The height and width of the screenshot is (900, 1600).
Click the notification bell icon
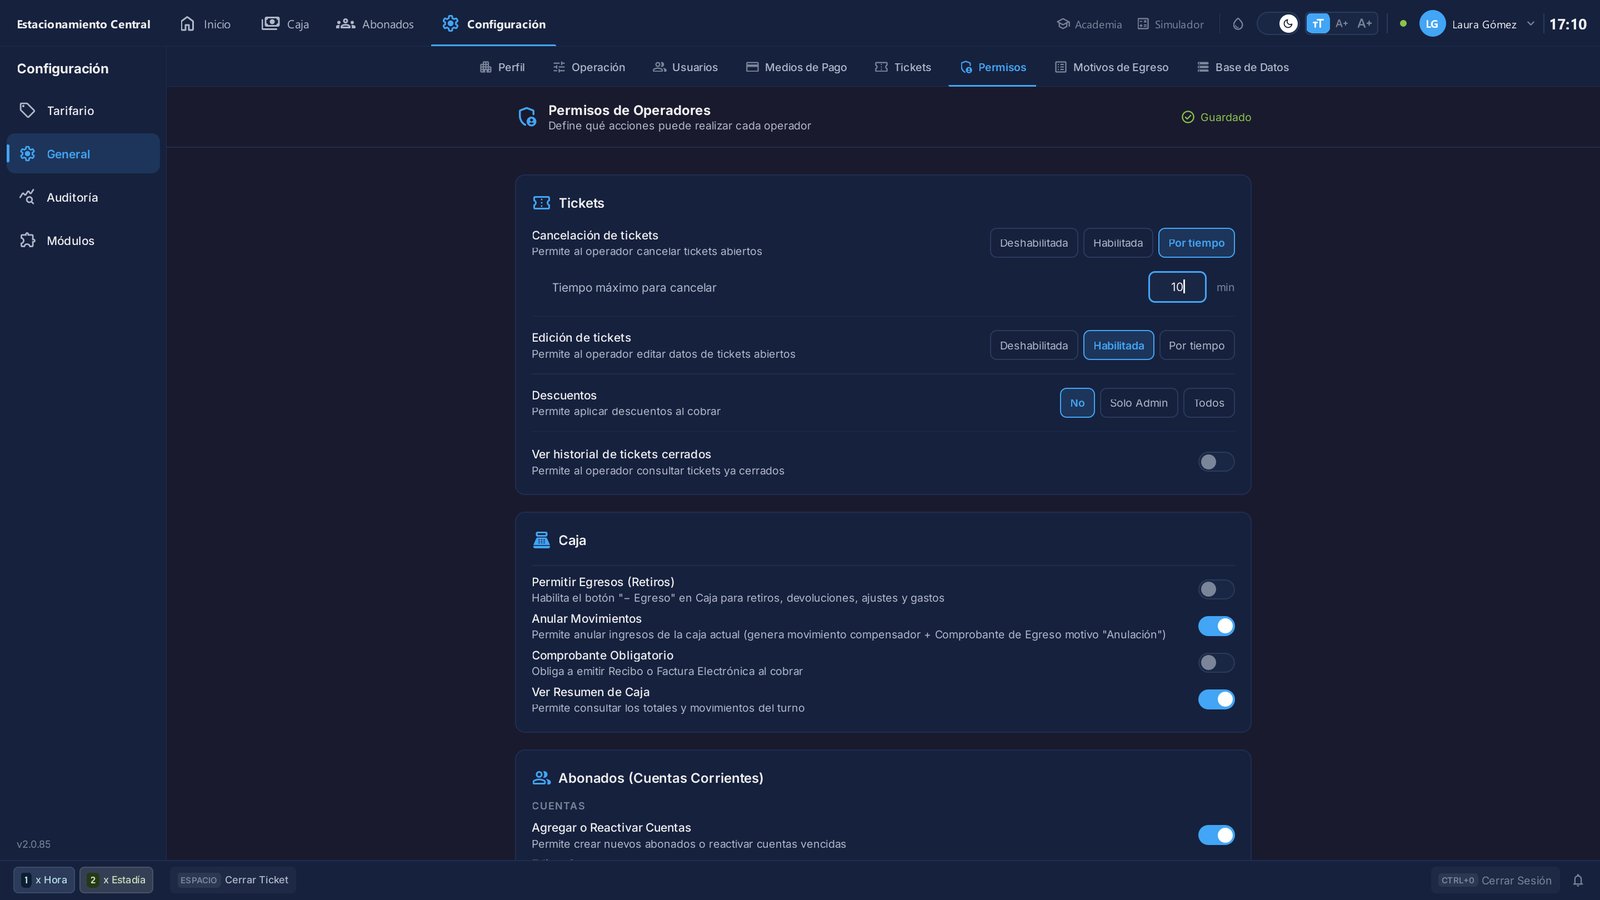1578,881
